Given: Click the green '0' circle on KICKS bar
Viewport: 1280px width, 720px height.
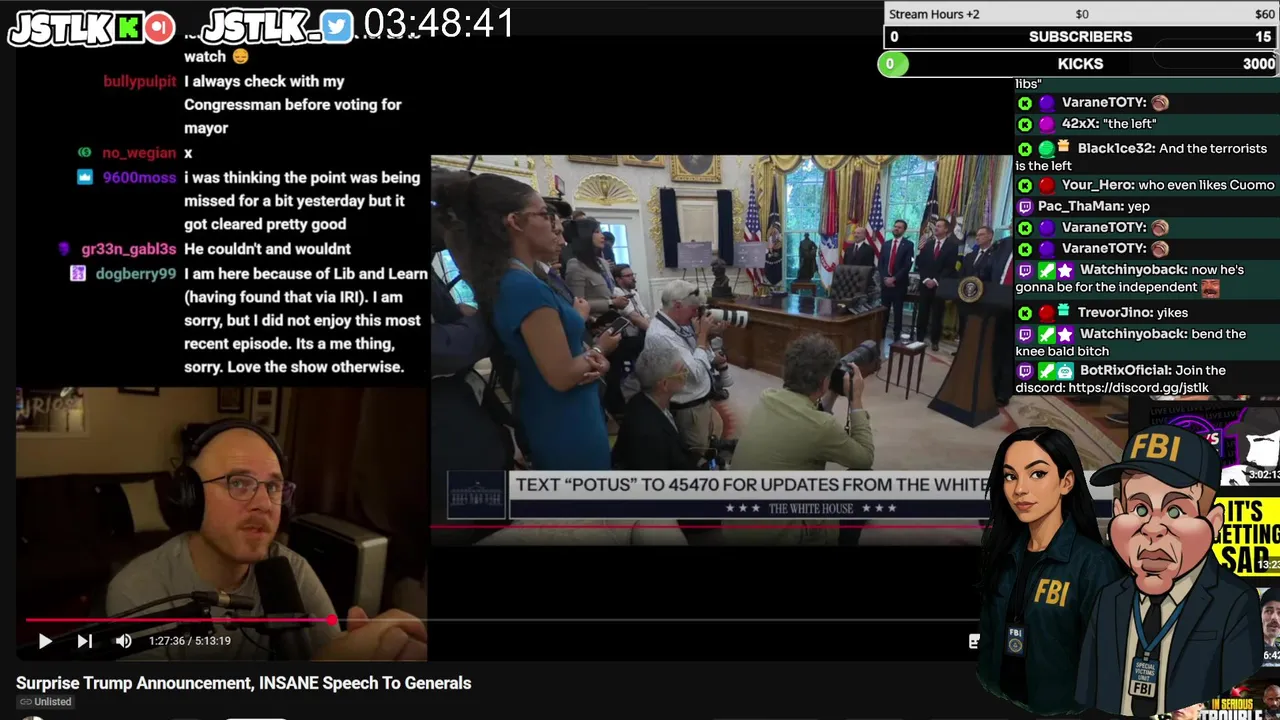Looking at the screenshot, I should [893, 64].
